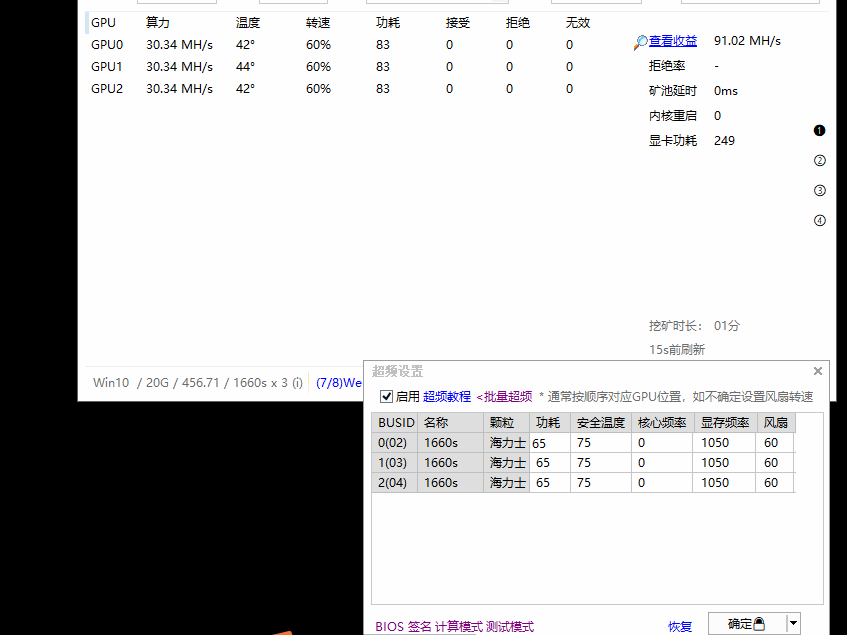Close the 超频设置 dialog
Screen dimensions: 847x635
point(817,371)
